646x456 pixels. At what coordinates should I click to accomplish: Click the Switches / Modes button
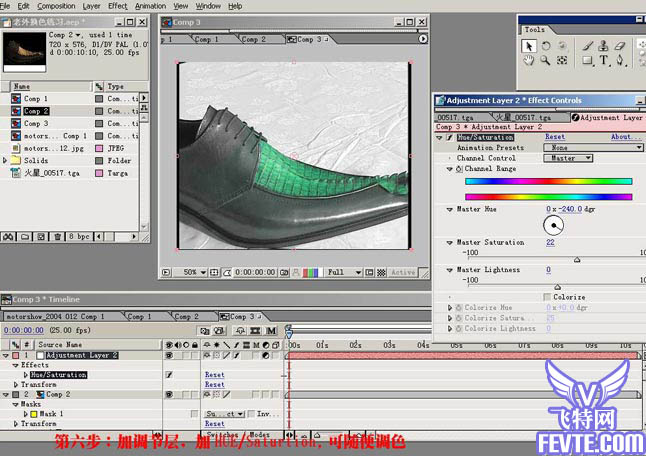pos(242,434)
